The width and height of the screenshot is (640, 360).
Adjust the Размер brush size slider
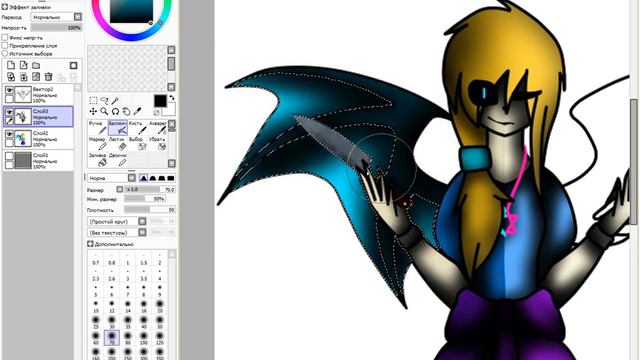(x=150, y=189)
